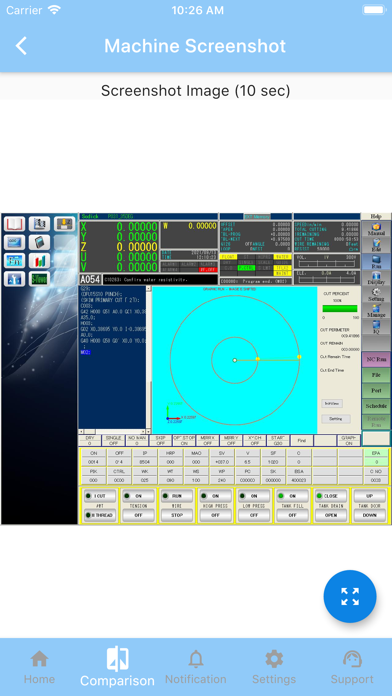Open the bar chart icon in the left panel
Screen dimensions: 392x696
click(x=40, y=261)
